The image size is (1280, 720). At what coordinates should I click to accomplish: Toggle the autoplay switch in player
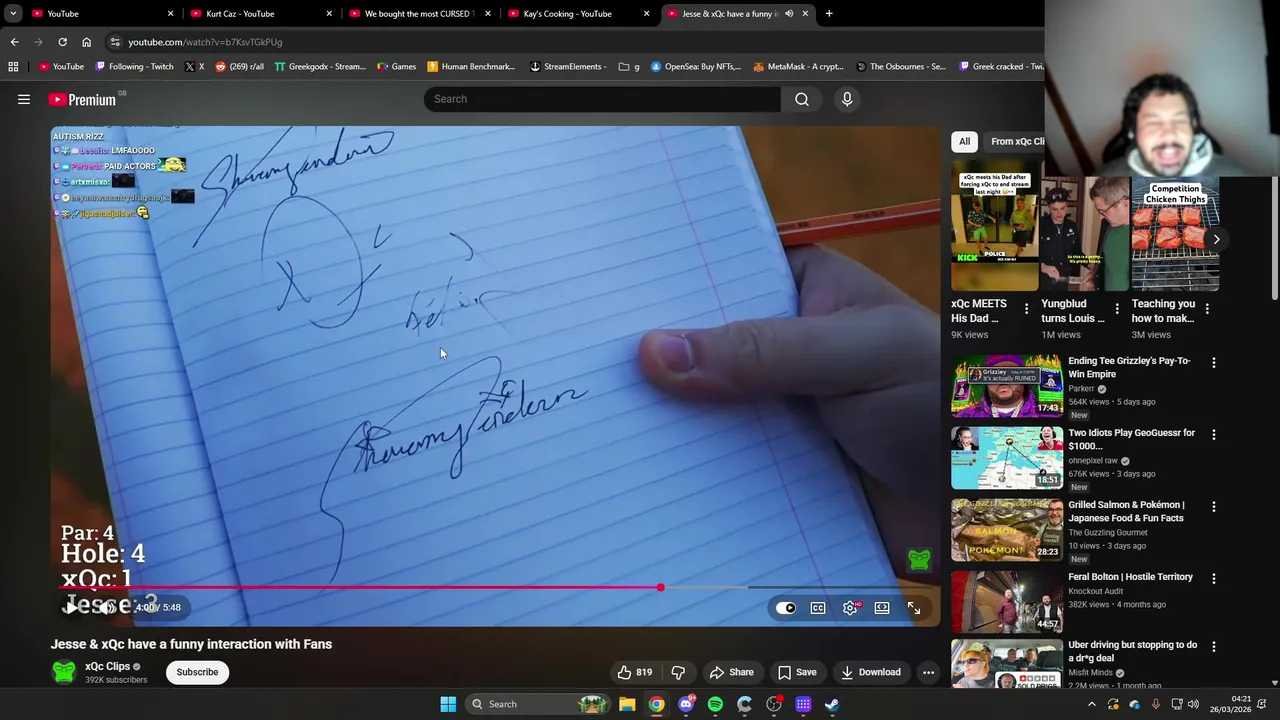click(786, 608)
